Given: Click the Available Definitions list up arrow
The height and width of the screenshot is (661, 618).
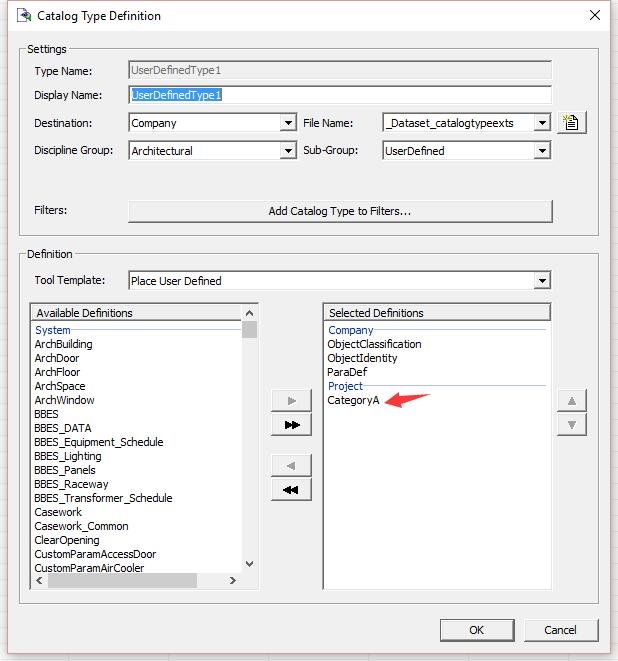Looking at the screenshot, I should coord(250,313).
